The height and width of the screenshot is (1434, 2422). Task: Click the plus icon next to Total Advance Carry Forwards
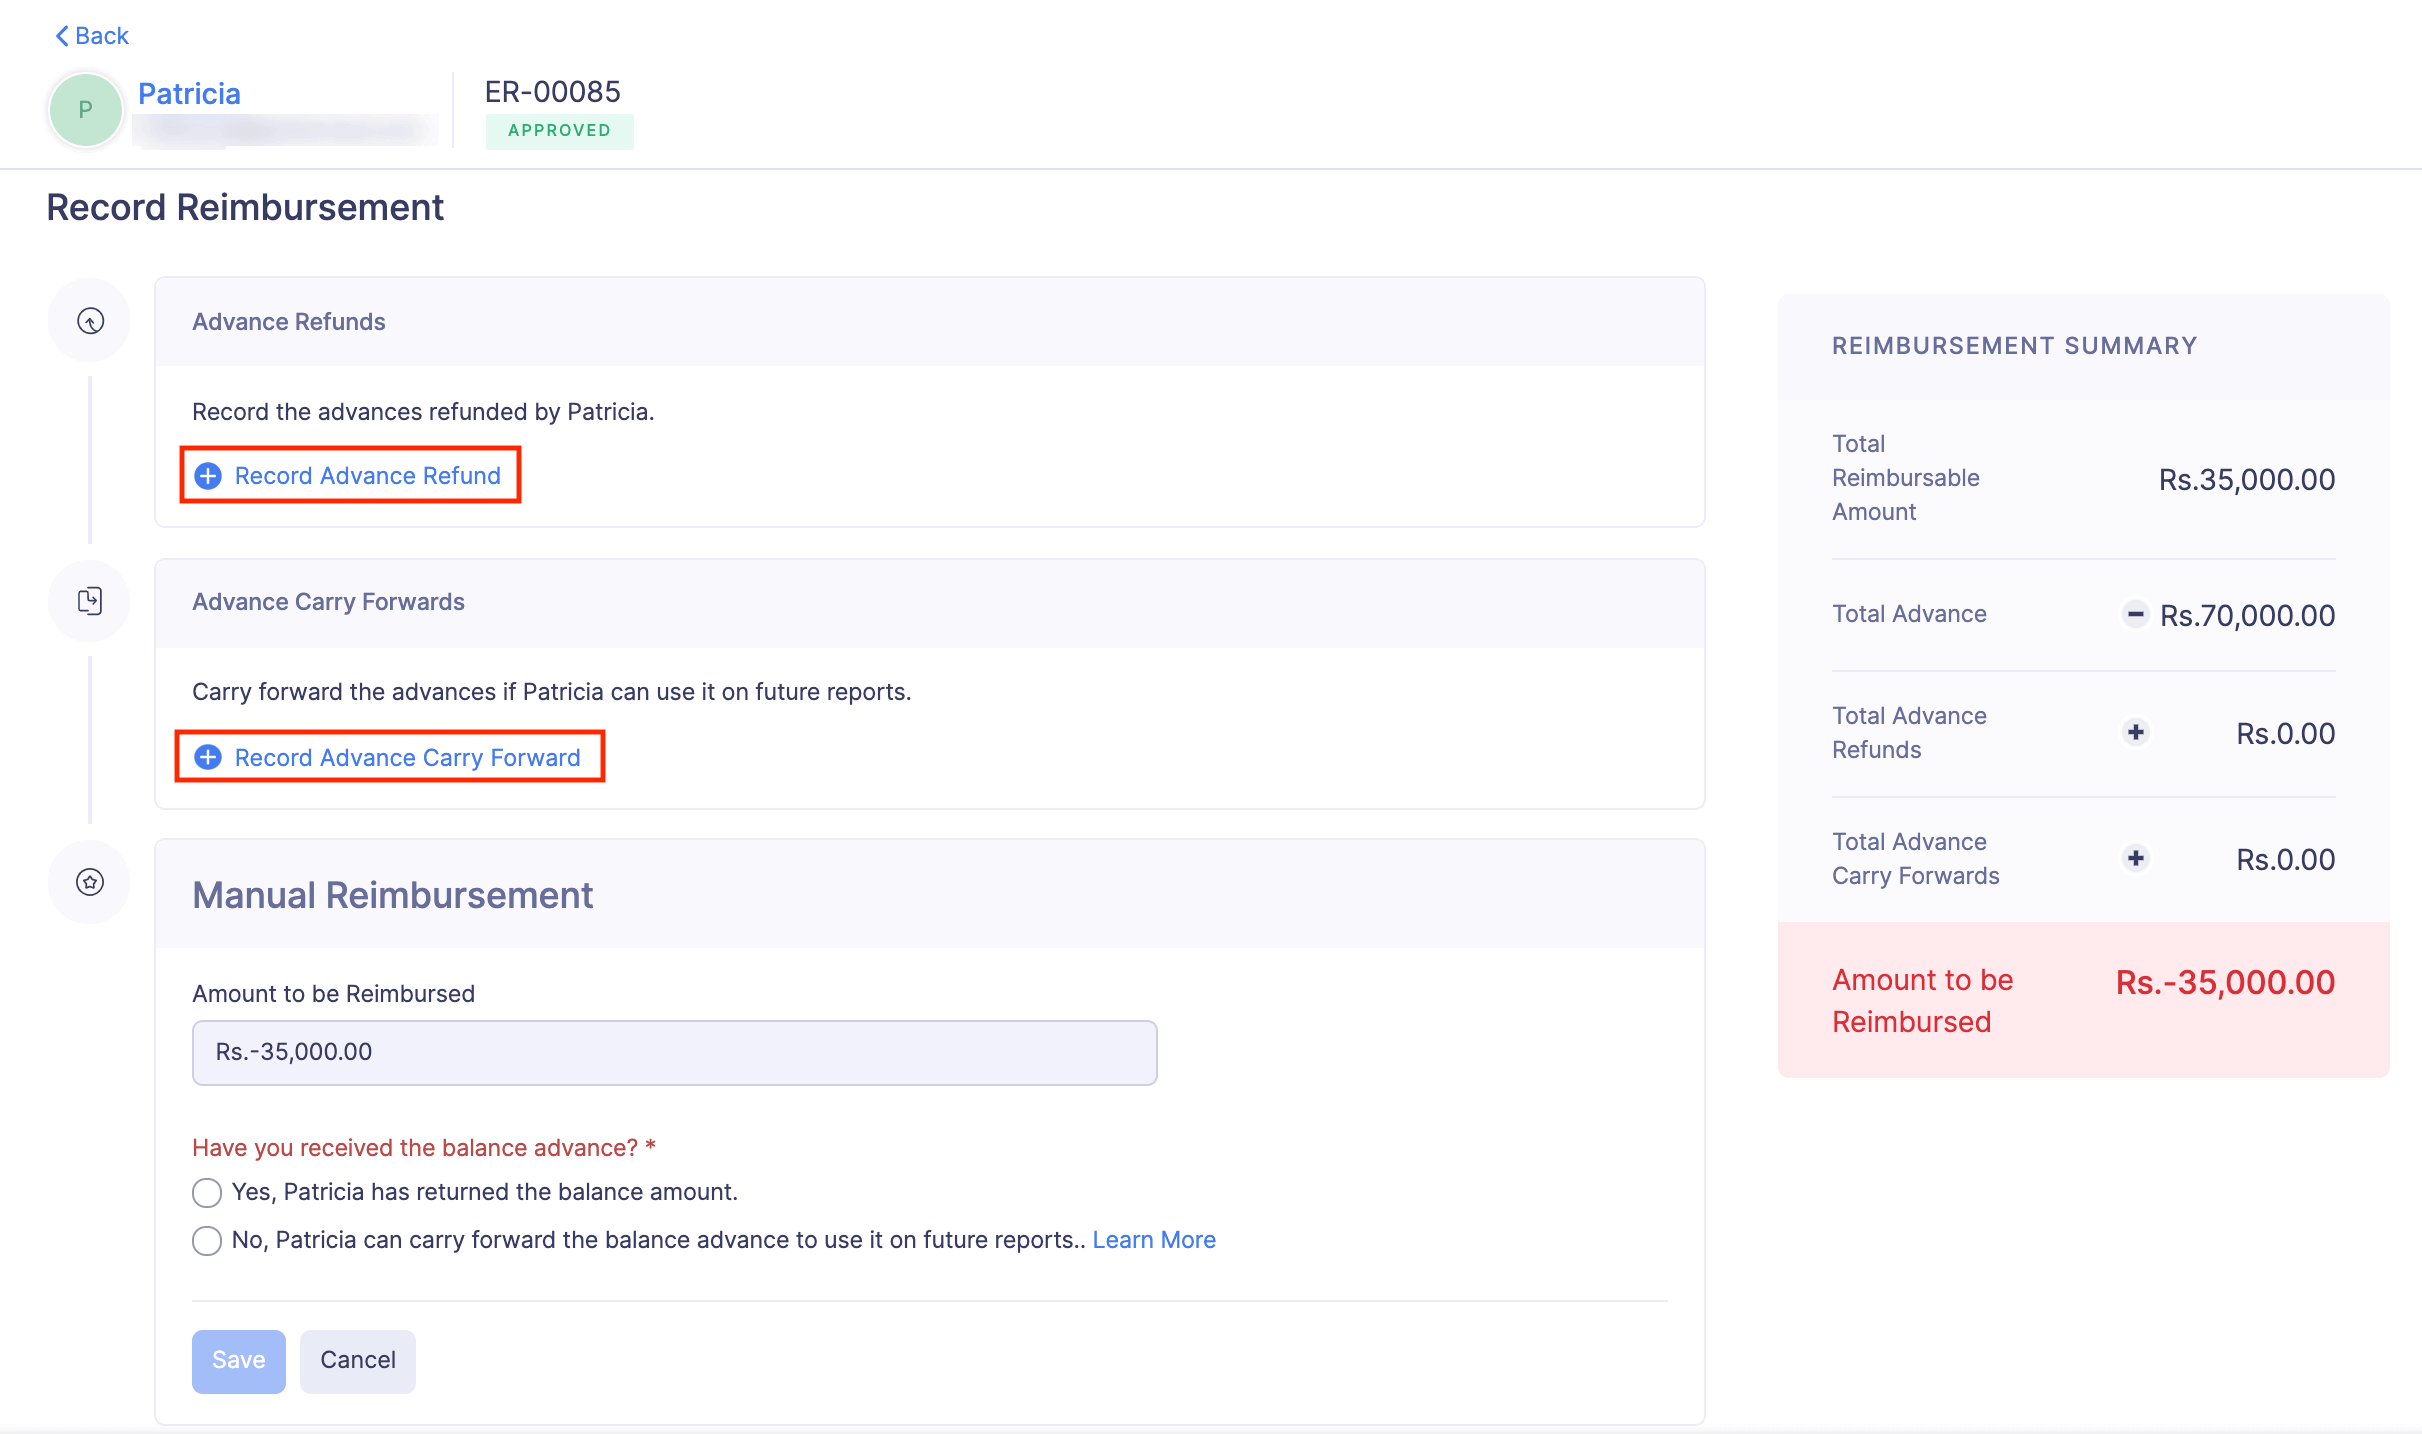[x=2136, y=857]
